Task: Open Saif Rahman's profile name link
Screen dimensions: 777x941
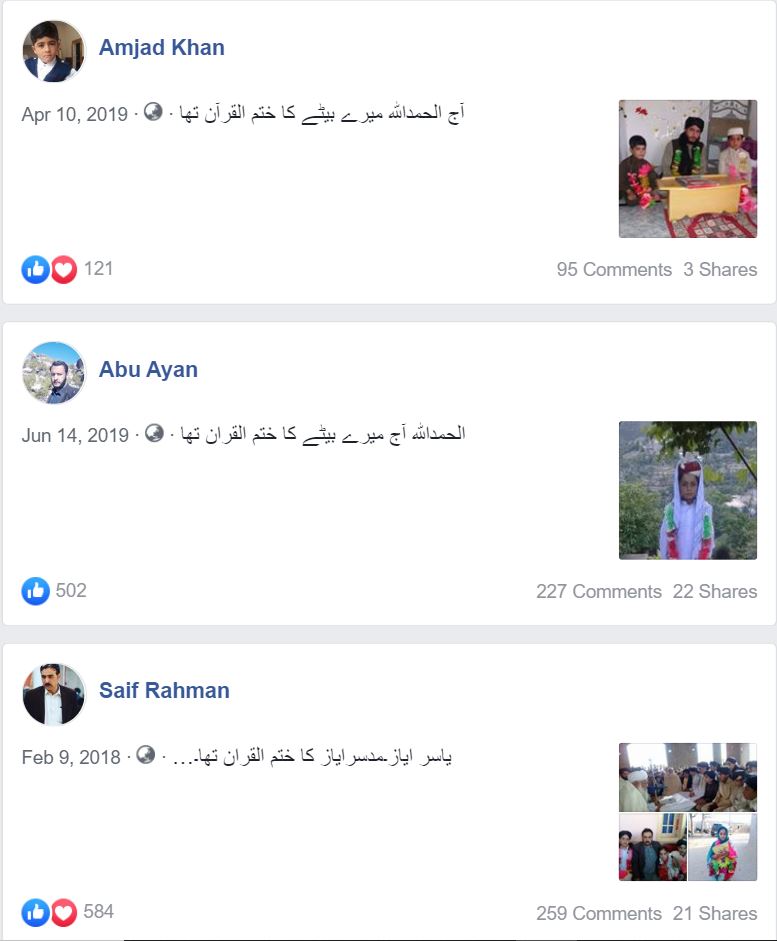Action: pos(164,691)
